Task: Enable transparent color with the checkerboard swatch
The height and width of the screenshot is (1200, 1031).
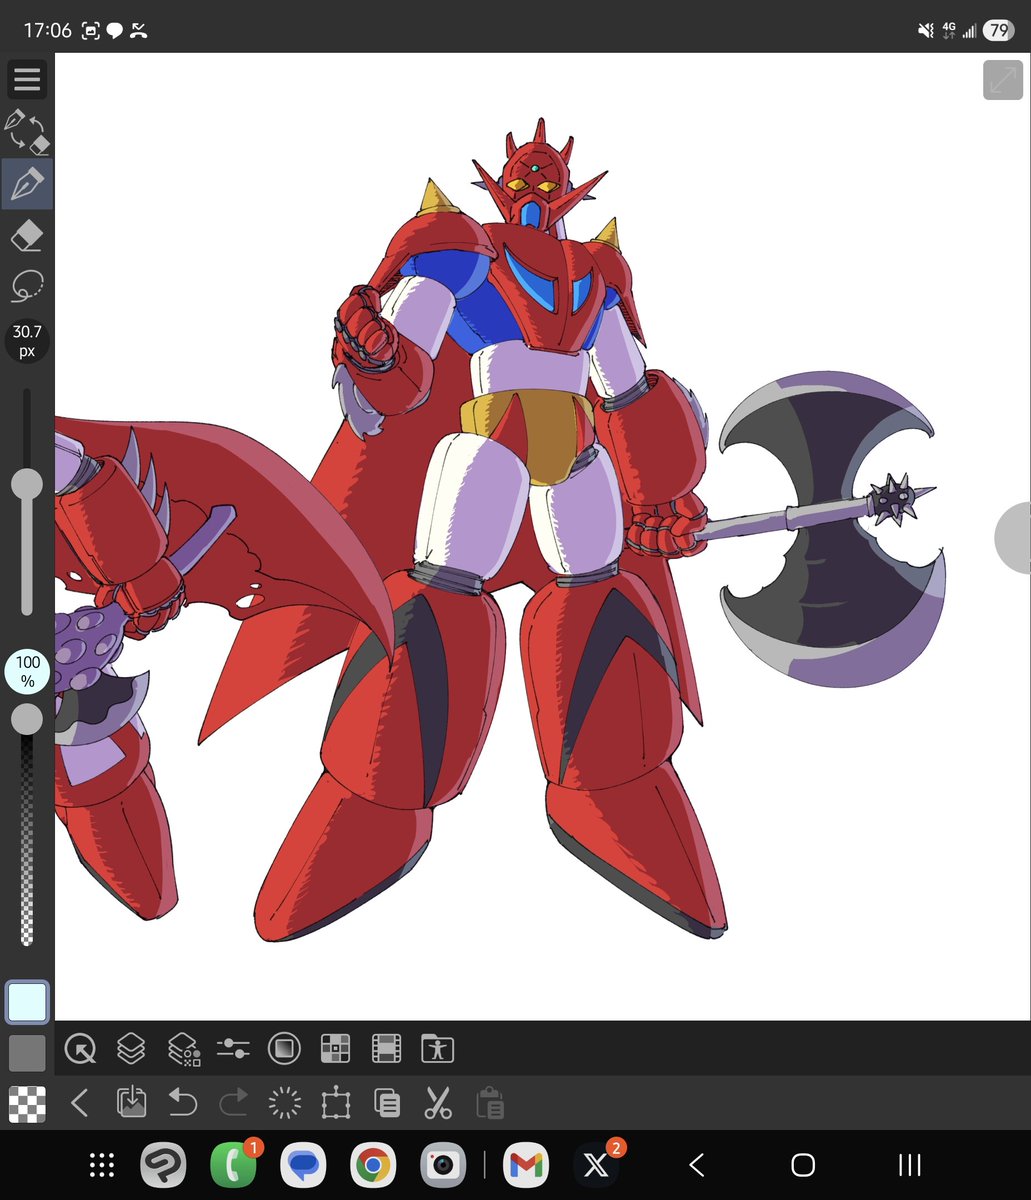Action: (x=27, y=1103)
